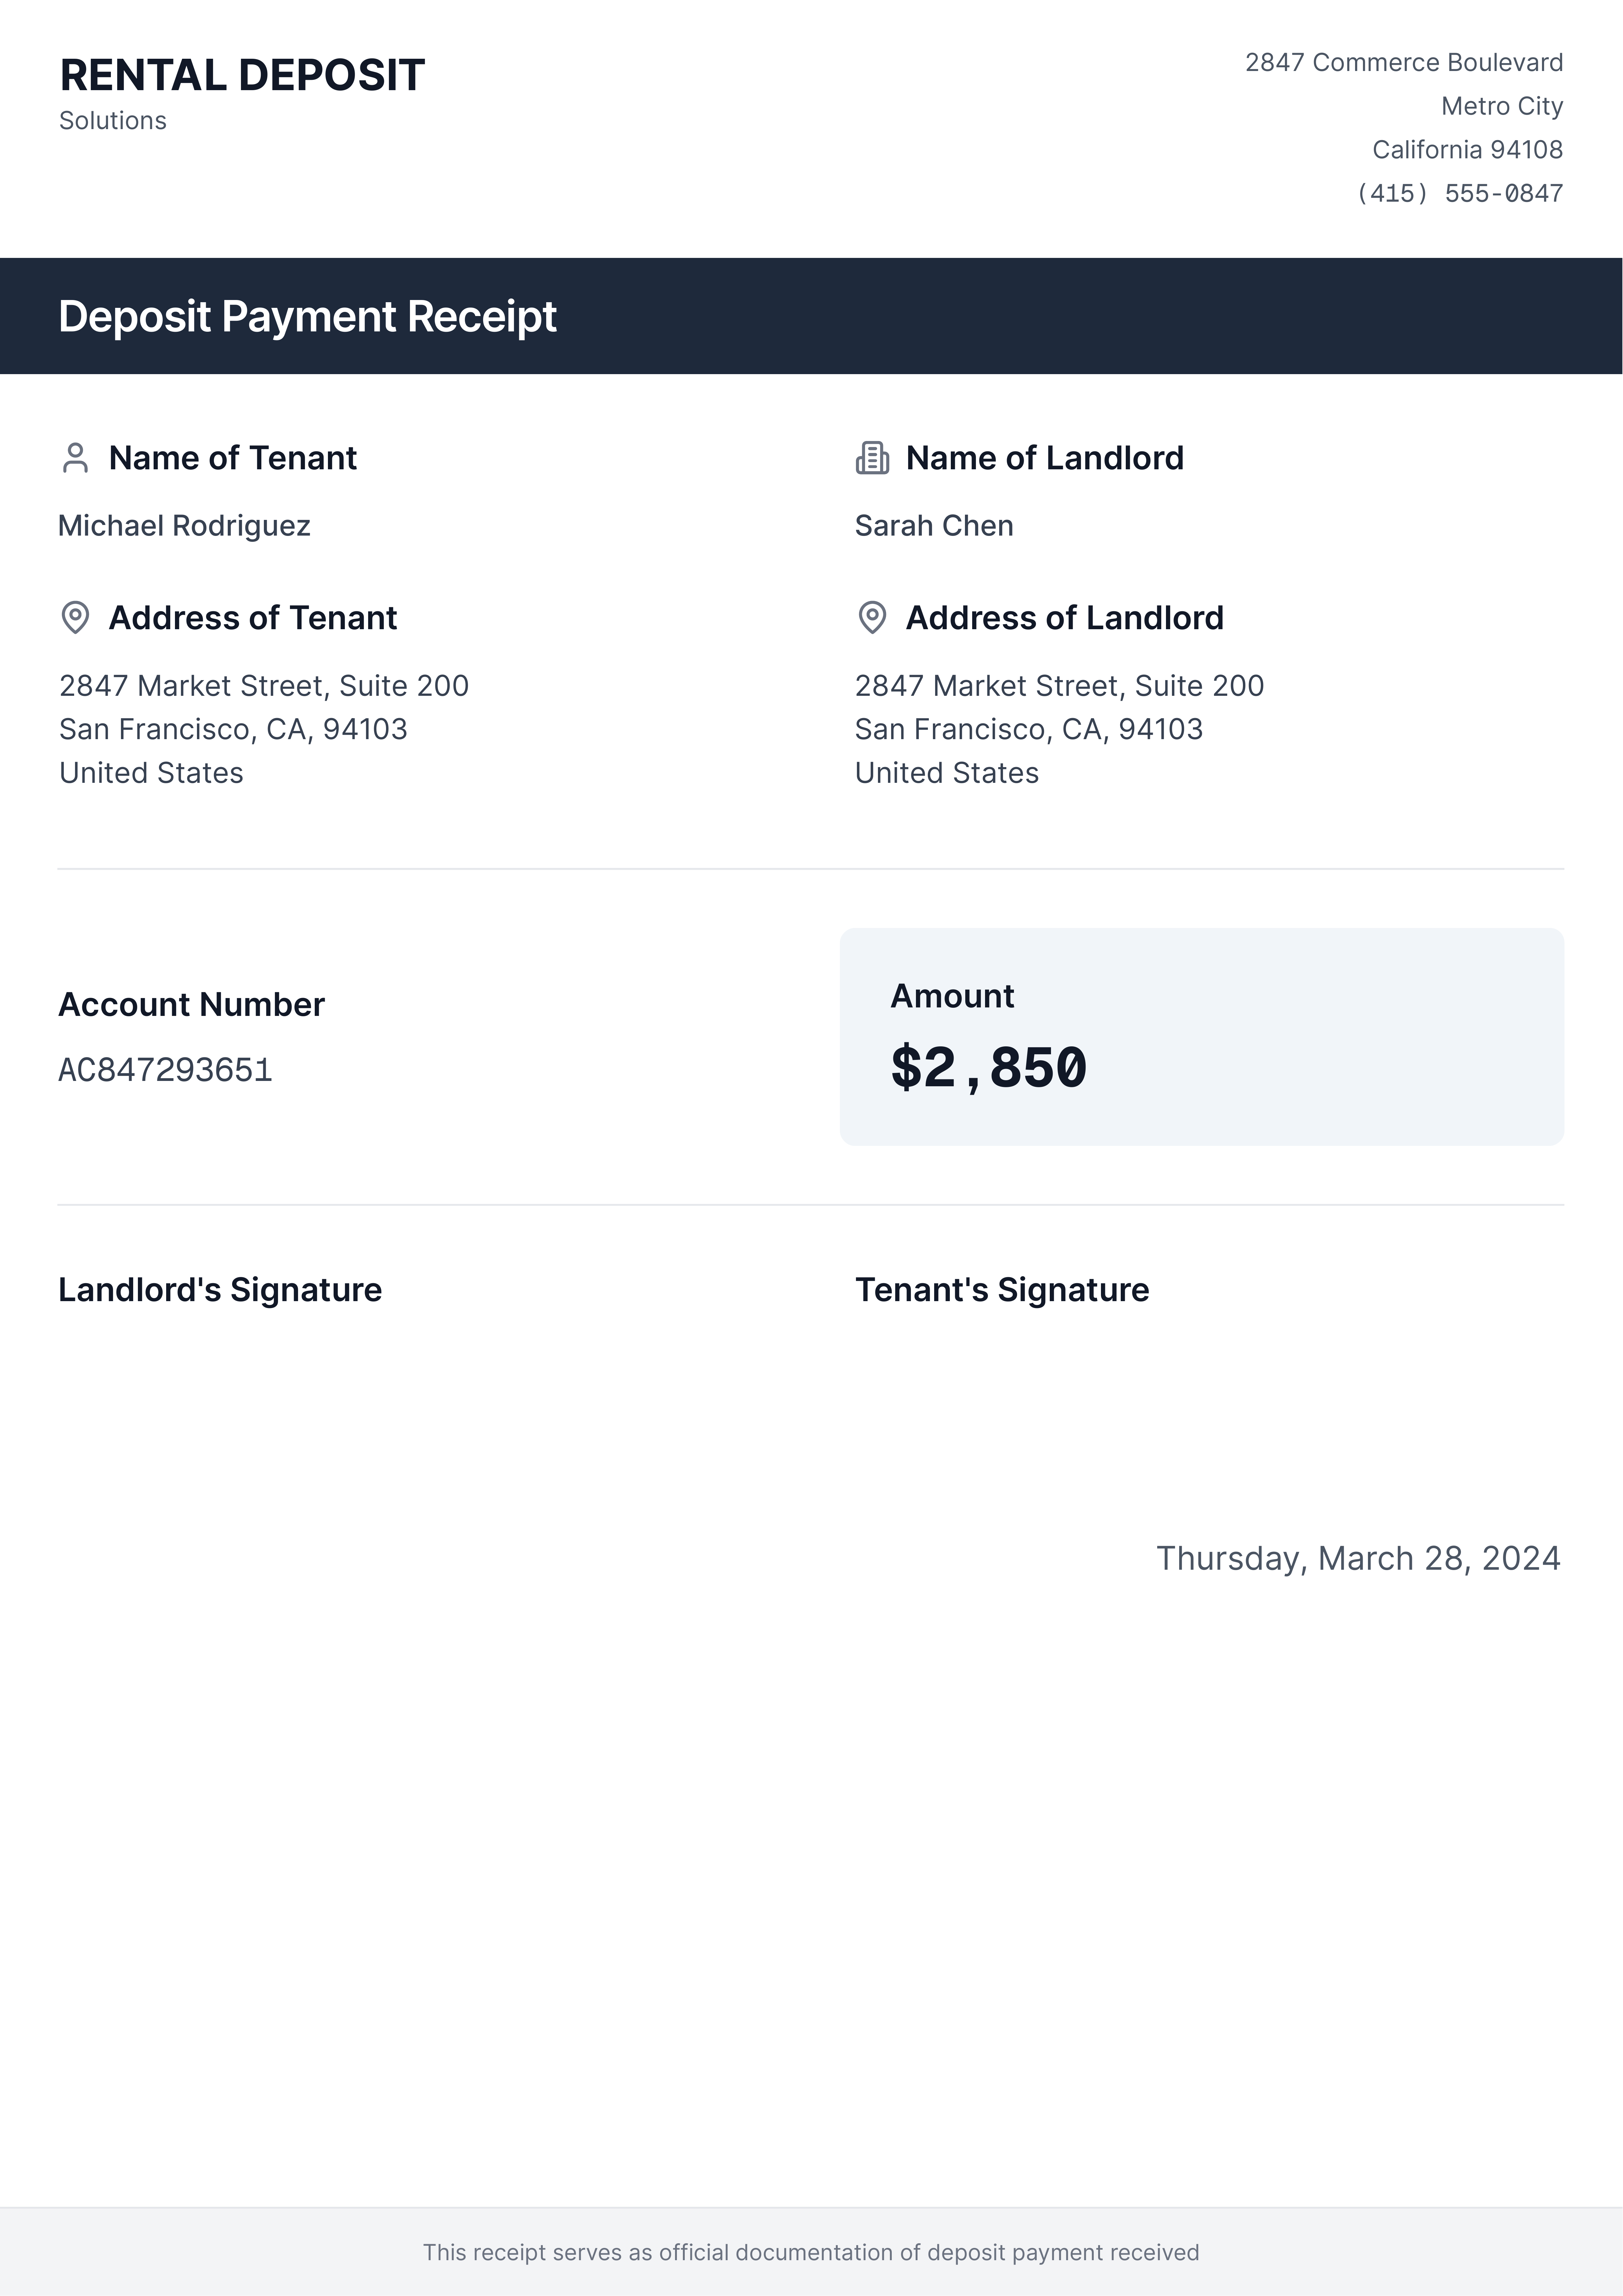
Task: Click the phone number (415) 555-0847
Action: pyautogui.click(x=1459, y=193)
